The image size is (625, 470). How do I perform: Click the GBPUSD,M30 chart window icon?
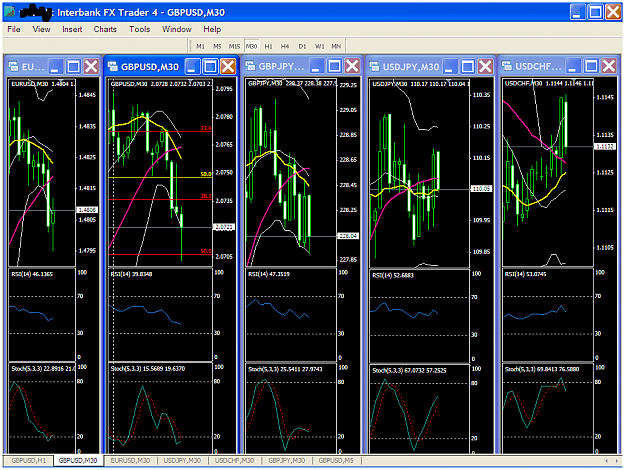(x=112, y=66)
